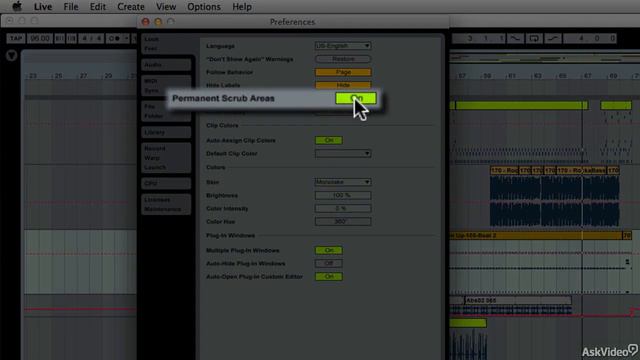Click the Brightness value field
The width and height of the screenshot is (640, 360).
[343, 195]
